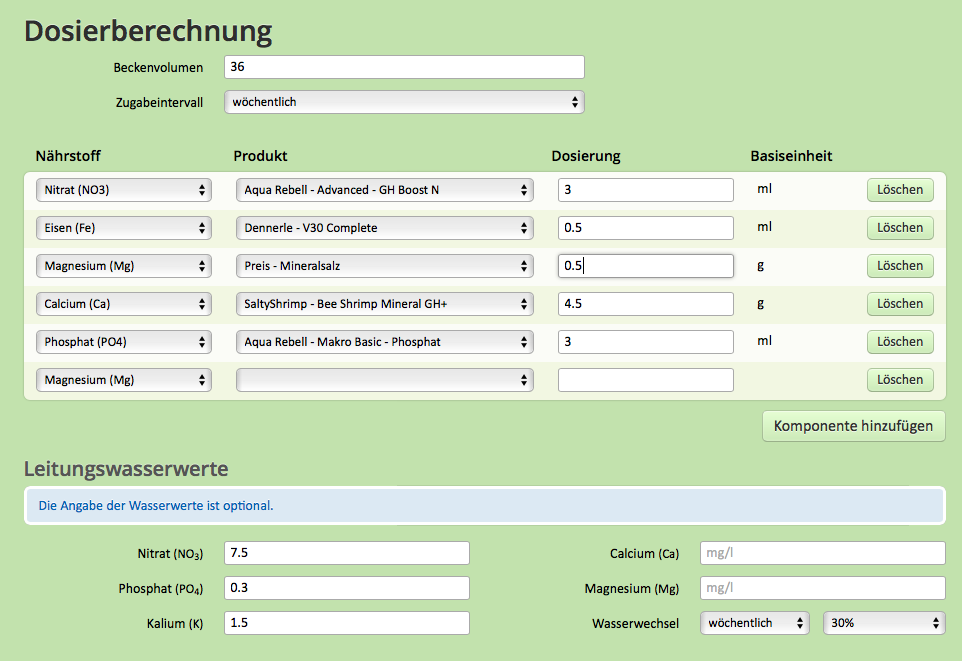Click the Dosierung column header

pyautogui.click(x=586, y=156)
